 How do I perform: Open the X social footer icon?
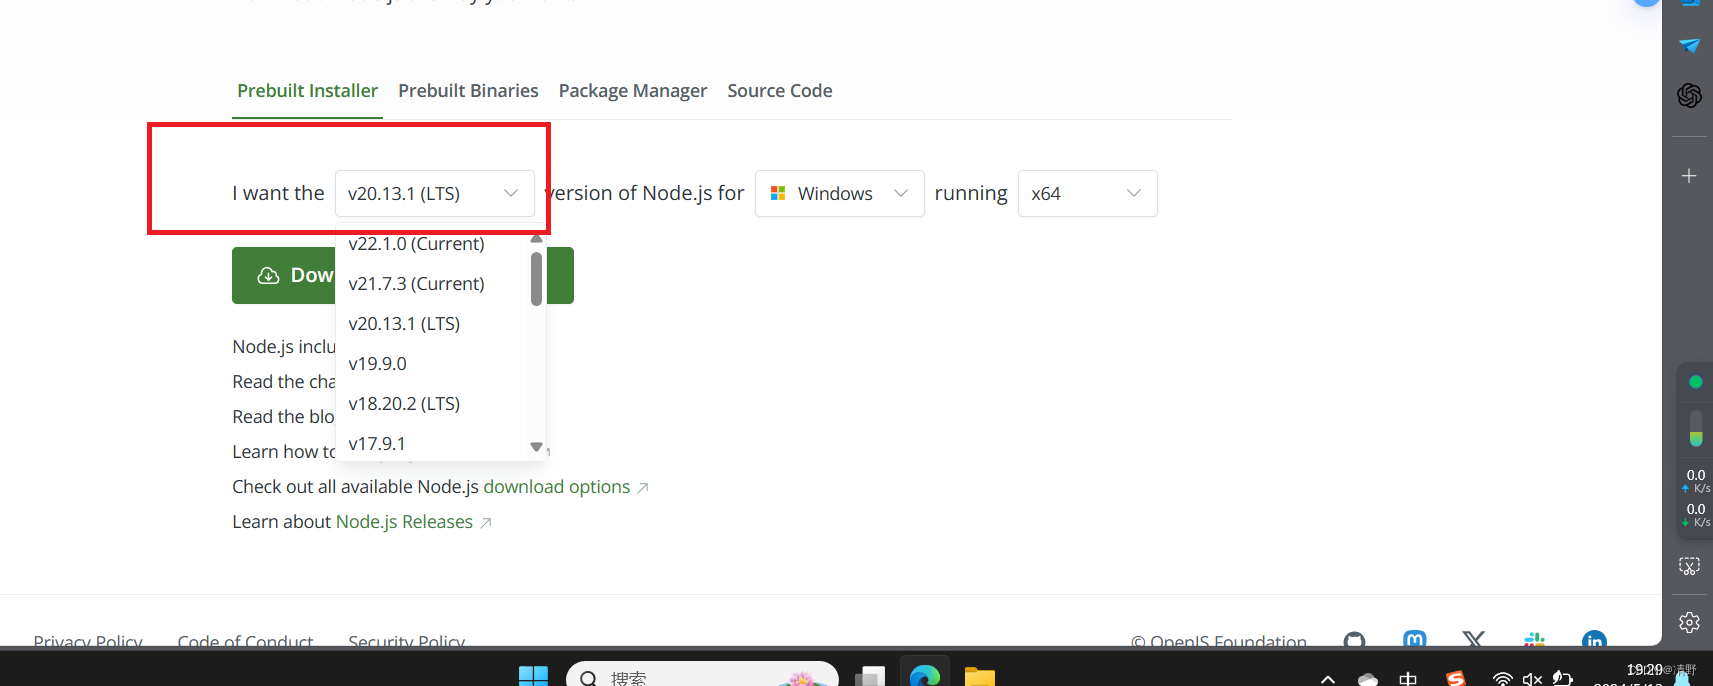pyautogui.click(x=1474, y=639)
